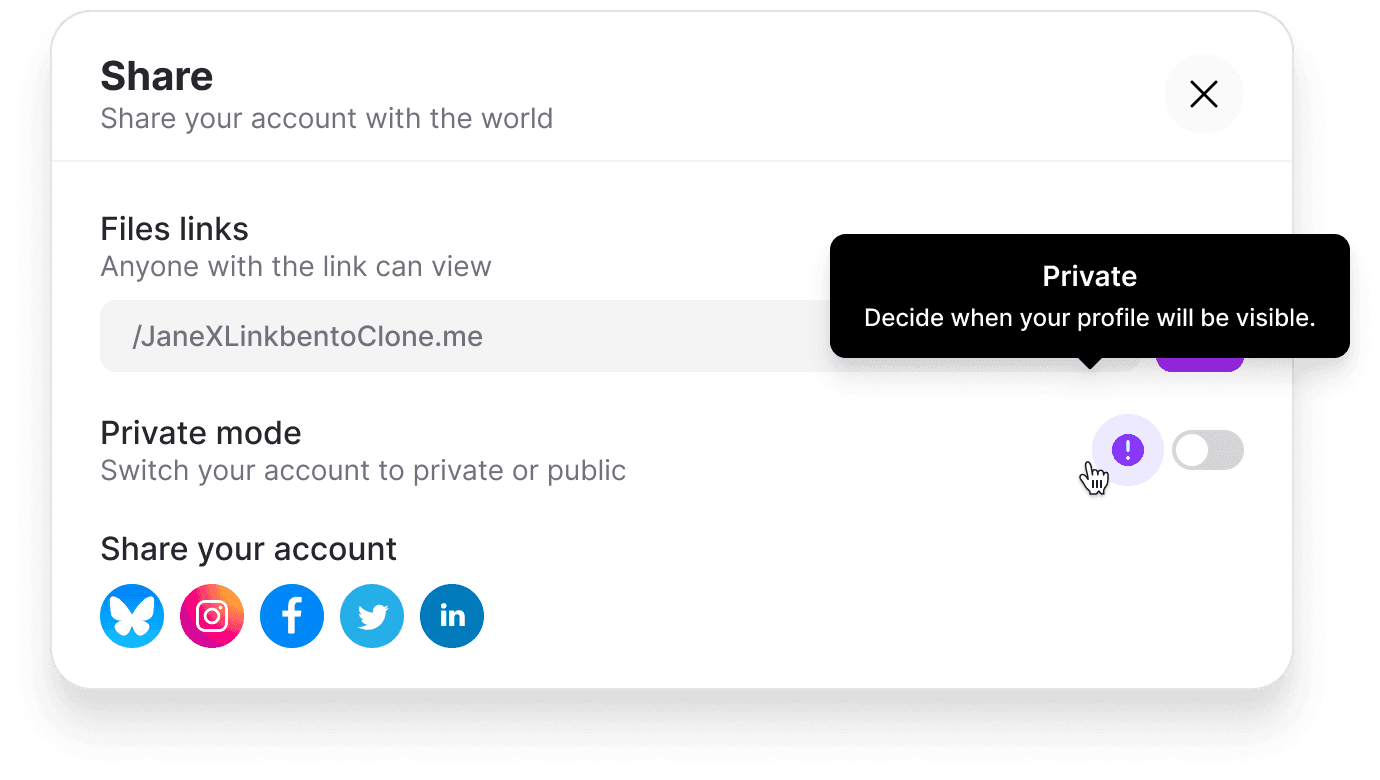
Task: Enable the Private mode toggle switch
Action: point(1207,450)
